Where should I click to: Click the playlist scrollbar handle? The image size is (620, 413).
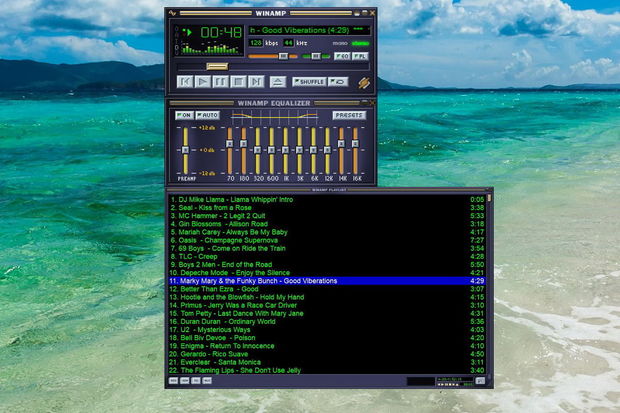click(x=489, y=198)
